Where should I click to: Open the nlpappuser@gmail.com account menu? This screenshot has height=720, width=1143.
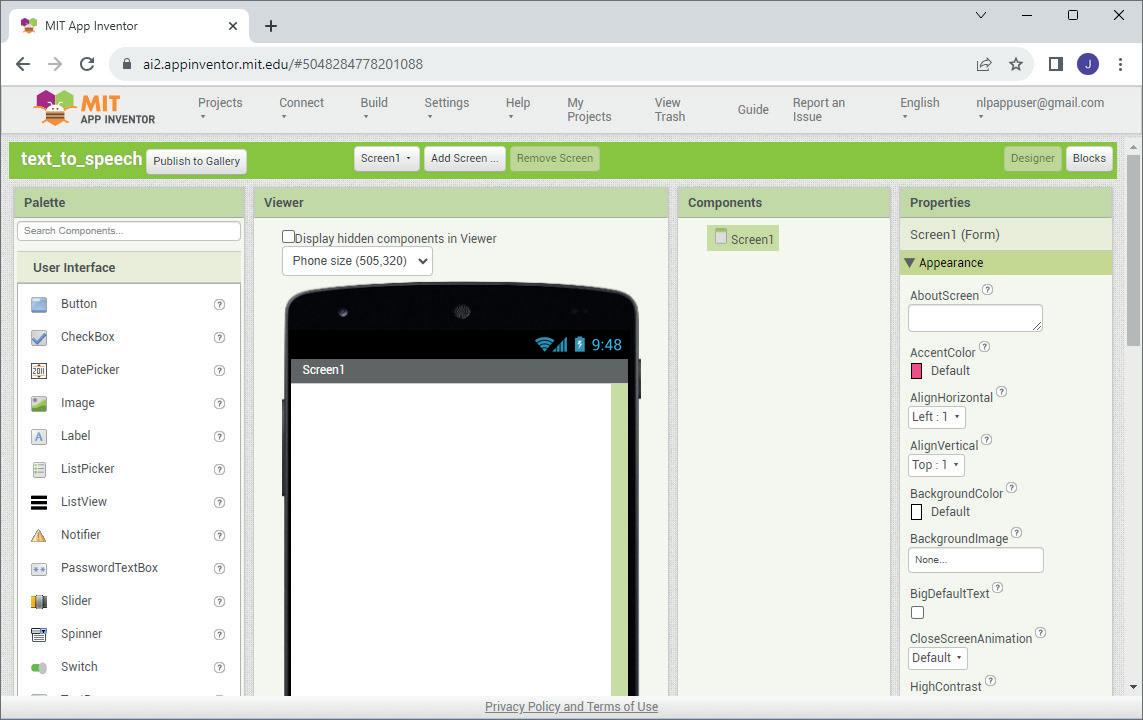(1039, 109)
